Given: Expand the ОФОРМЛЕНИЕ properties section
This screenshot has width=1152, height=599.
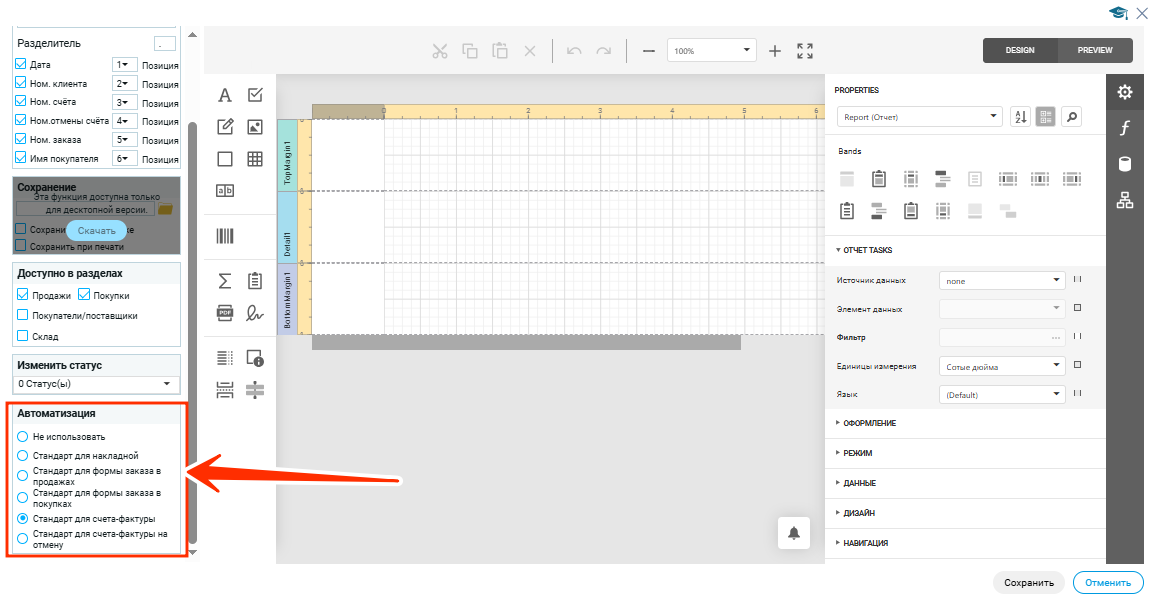Looking at the screenshot, I should click(x=869, y=423).
